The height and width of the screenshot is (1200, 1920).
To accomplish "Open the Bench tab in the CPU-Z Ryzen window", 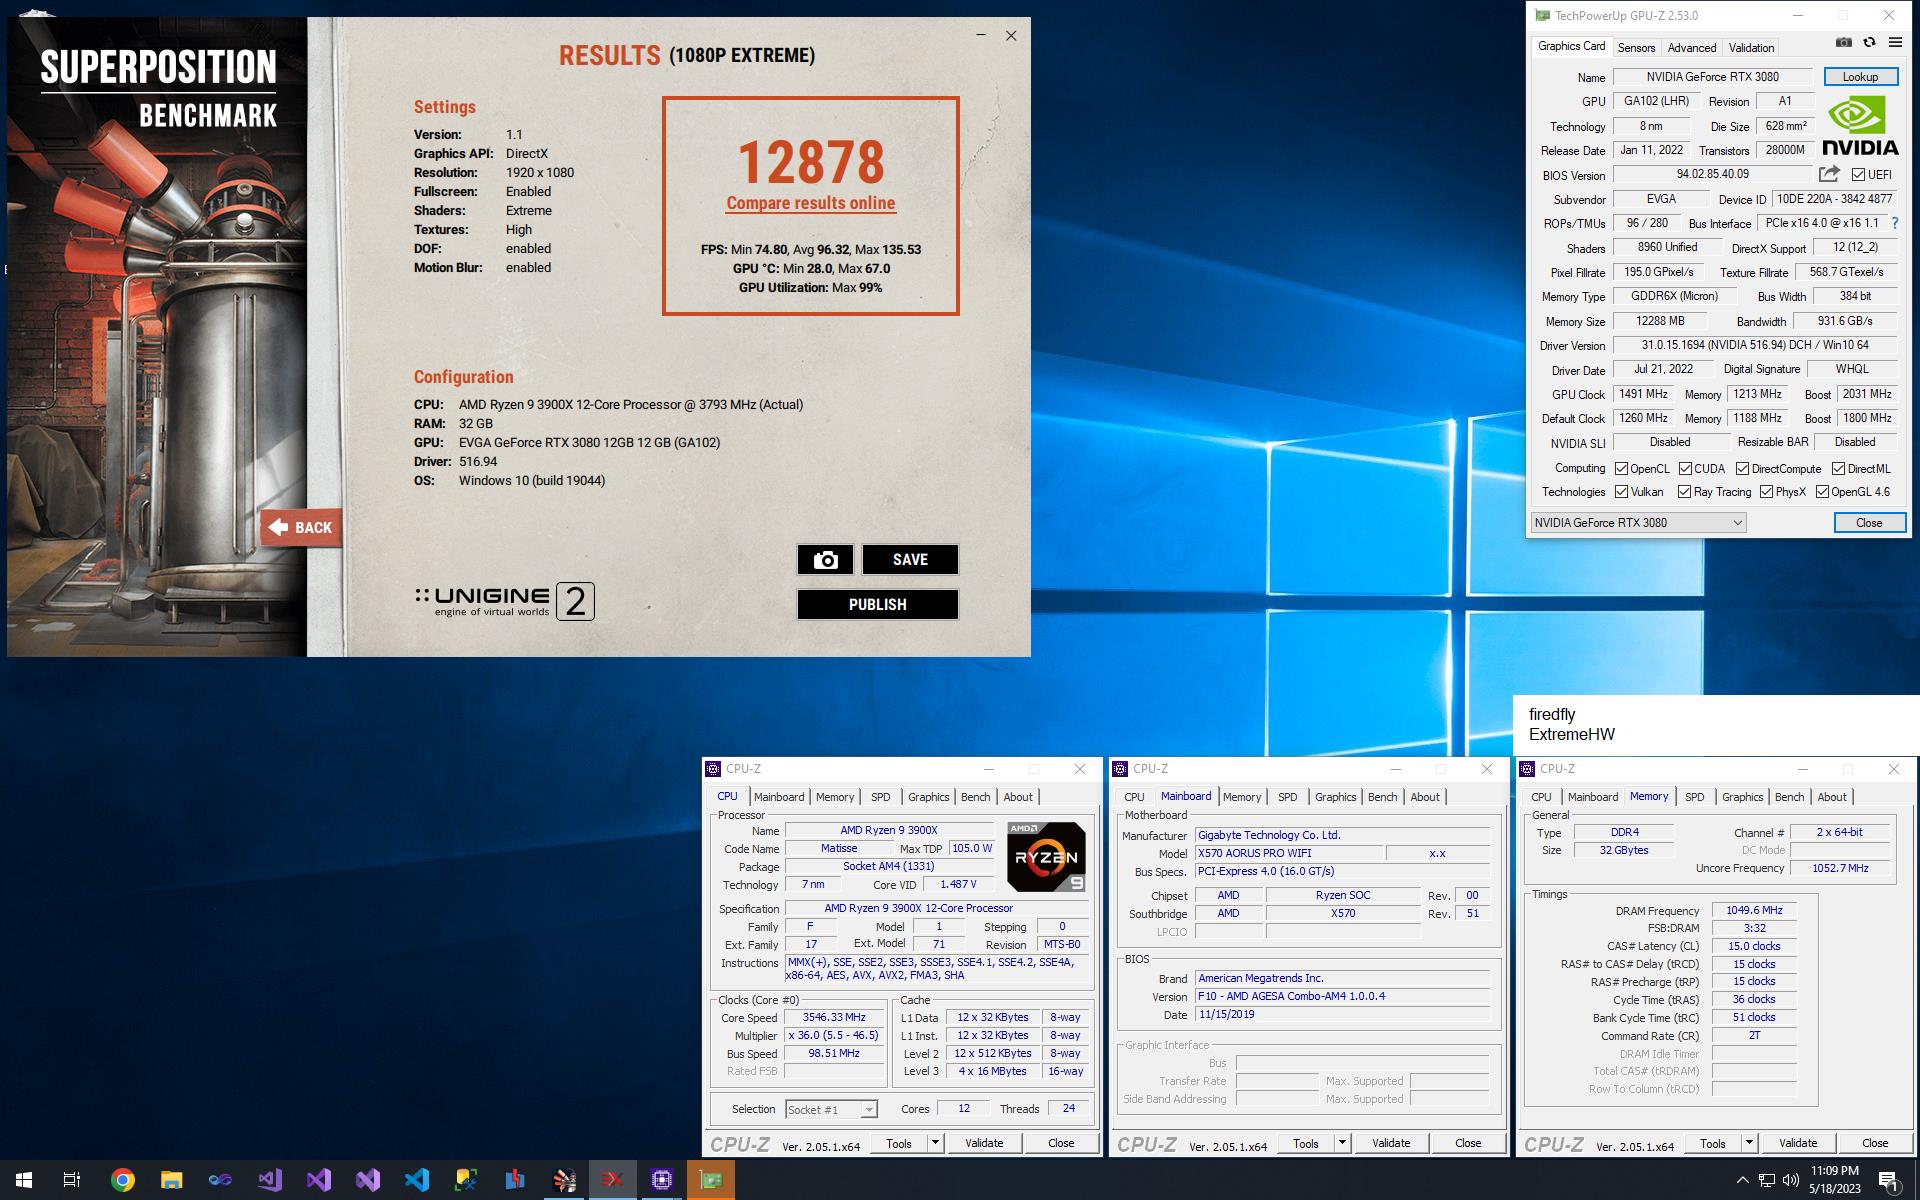I will (975, 797).
